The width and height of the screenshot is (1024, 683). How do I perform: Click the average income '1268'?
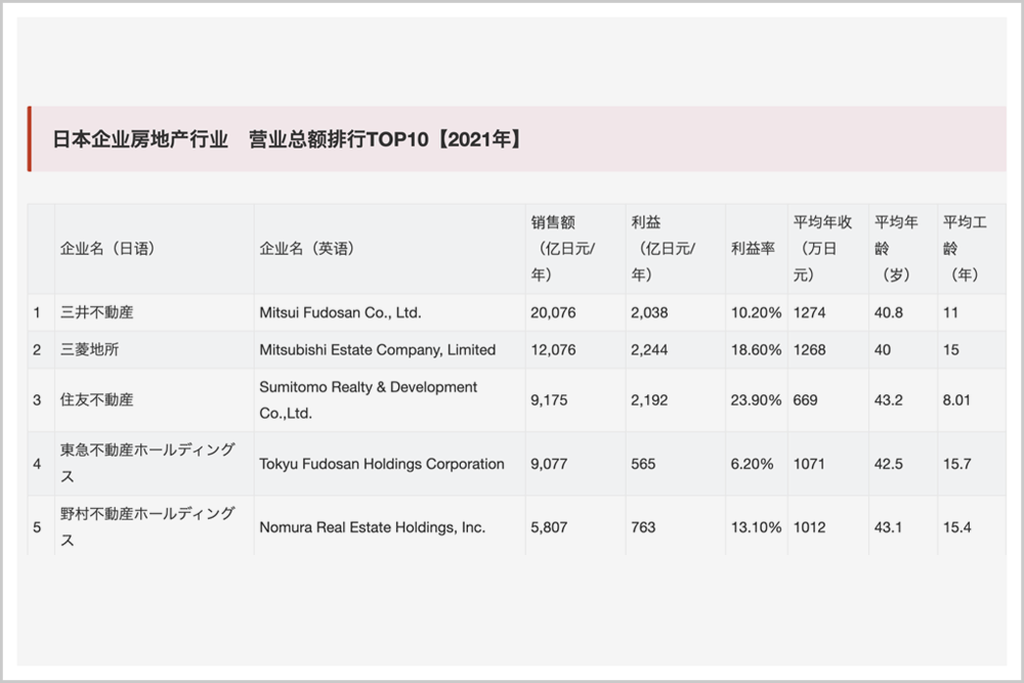click(x=809, y=350)
